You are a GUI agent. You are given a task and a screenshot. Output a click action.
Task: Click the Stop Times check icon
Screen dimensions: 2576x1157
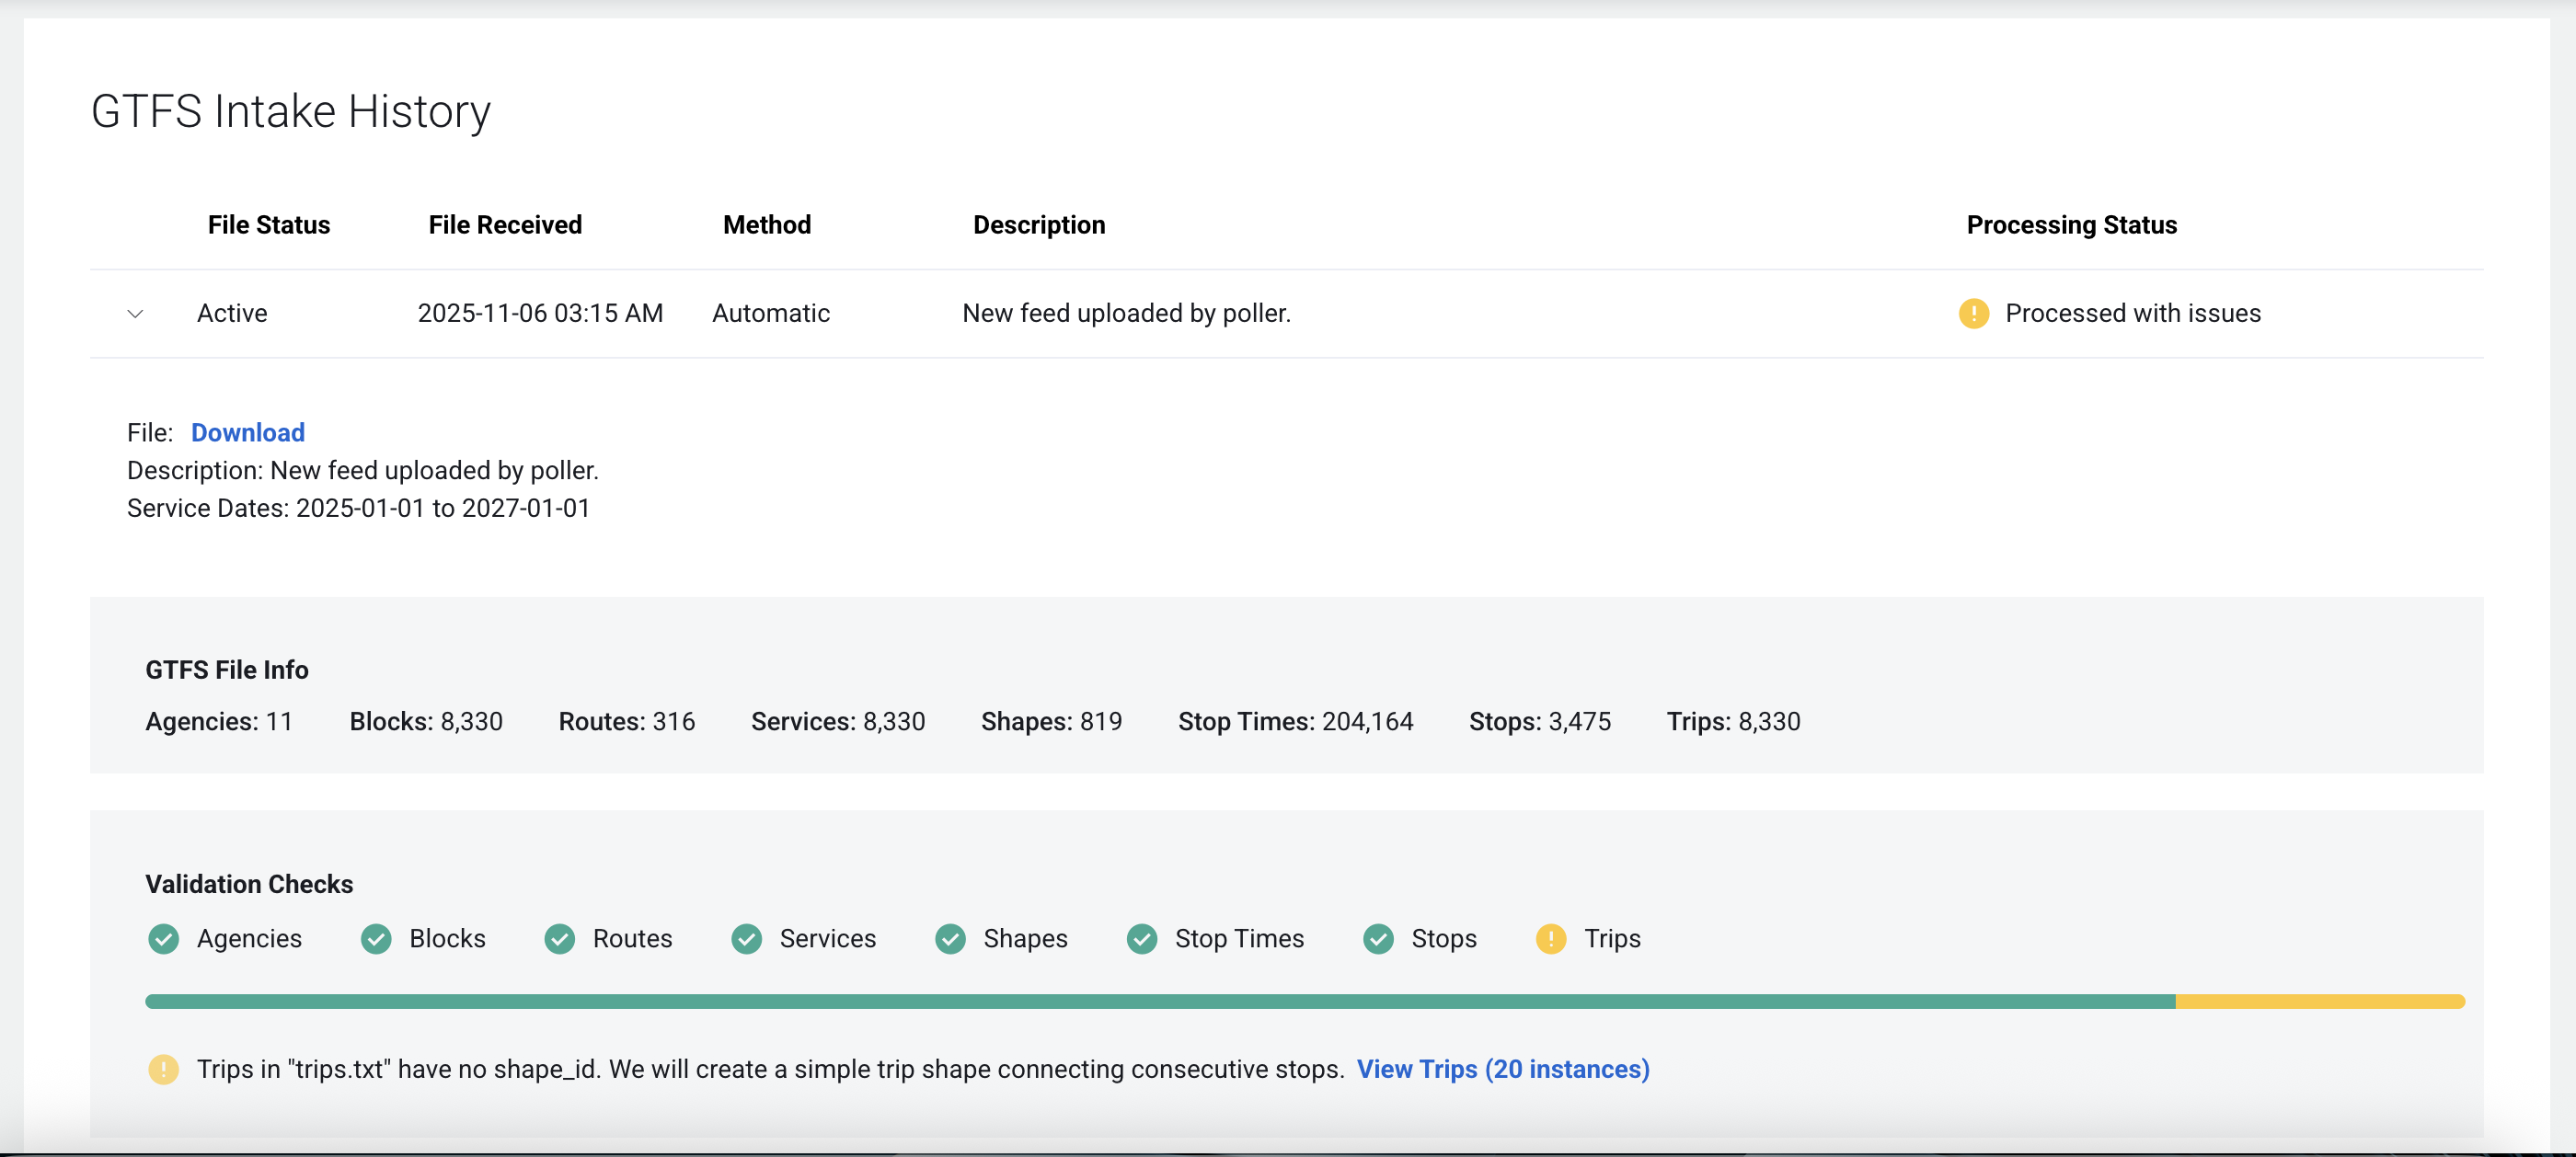[x=1142, y=939]
